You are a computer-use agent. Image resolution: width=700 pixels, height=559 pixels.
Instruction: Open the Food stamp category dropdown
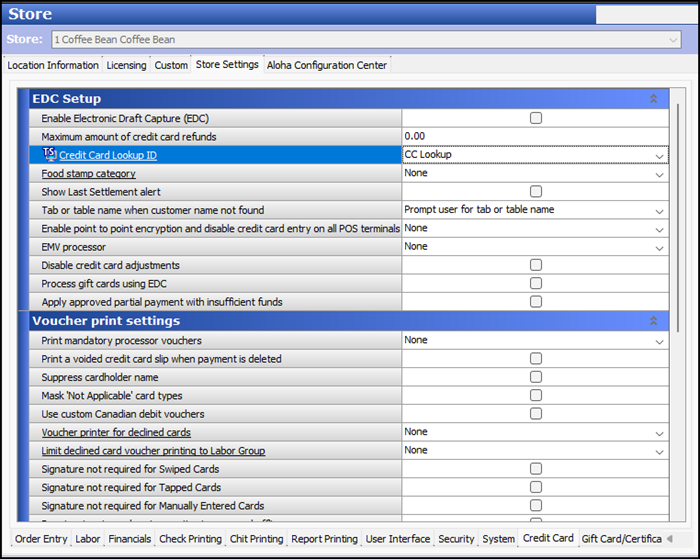pos(659,174)
